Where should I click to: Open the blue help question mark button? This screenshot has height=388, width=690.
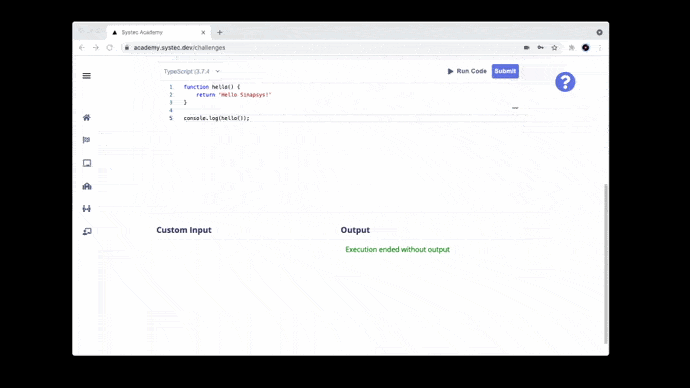click(x=565, y=82)
